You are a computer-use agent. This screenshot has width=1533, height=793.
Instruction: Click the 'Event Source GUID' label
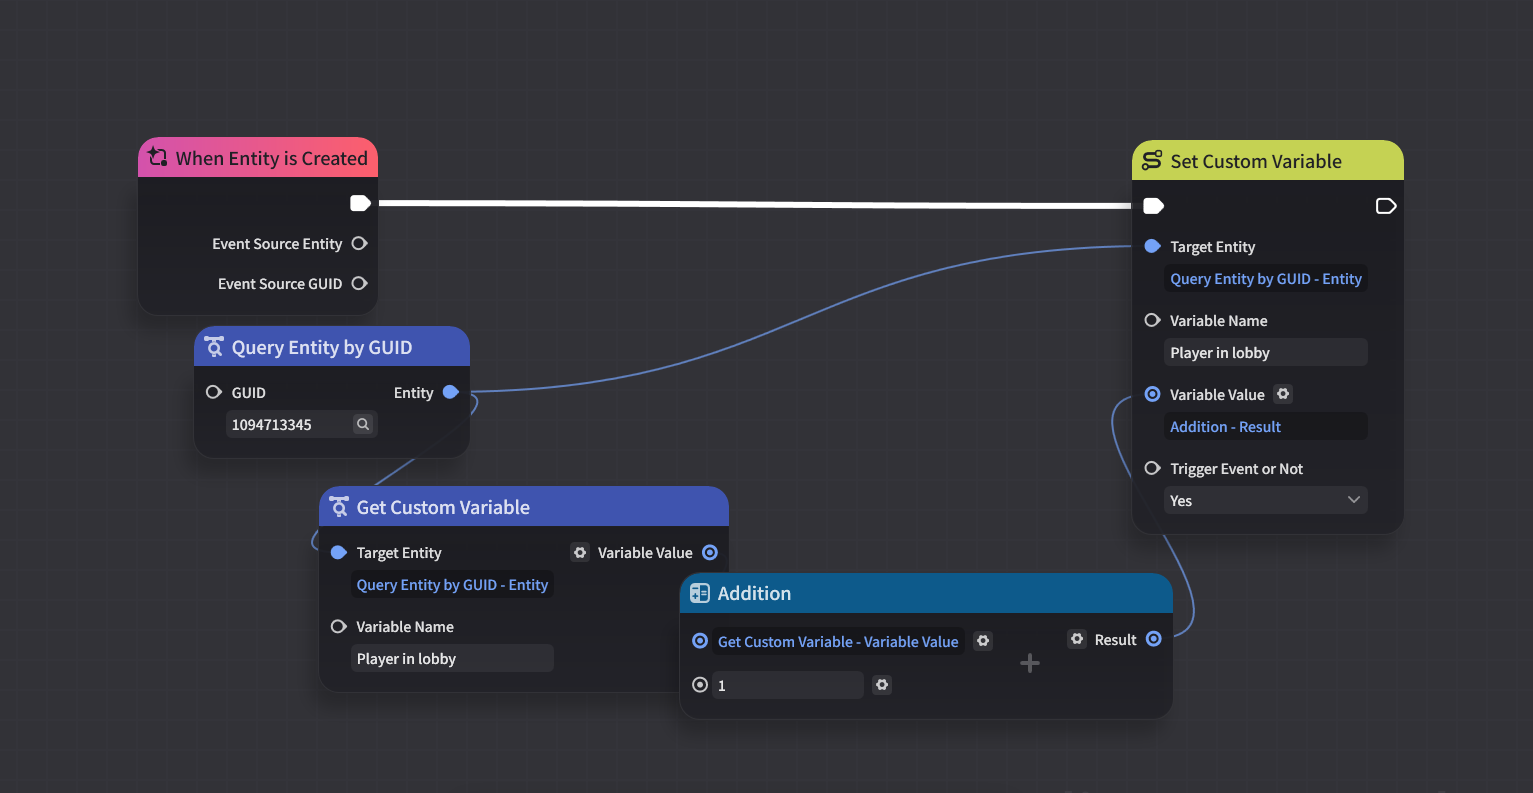coord(280,284)
